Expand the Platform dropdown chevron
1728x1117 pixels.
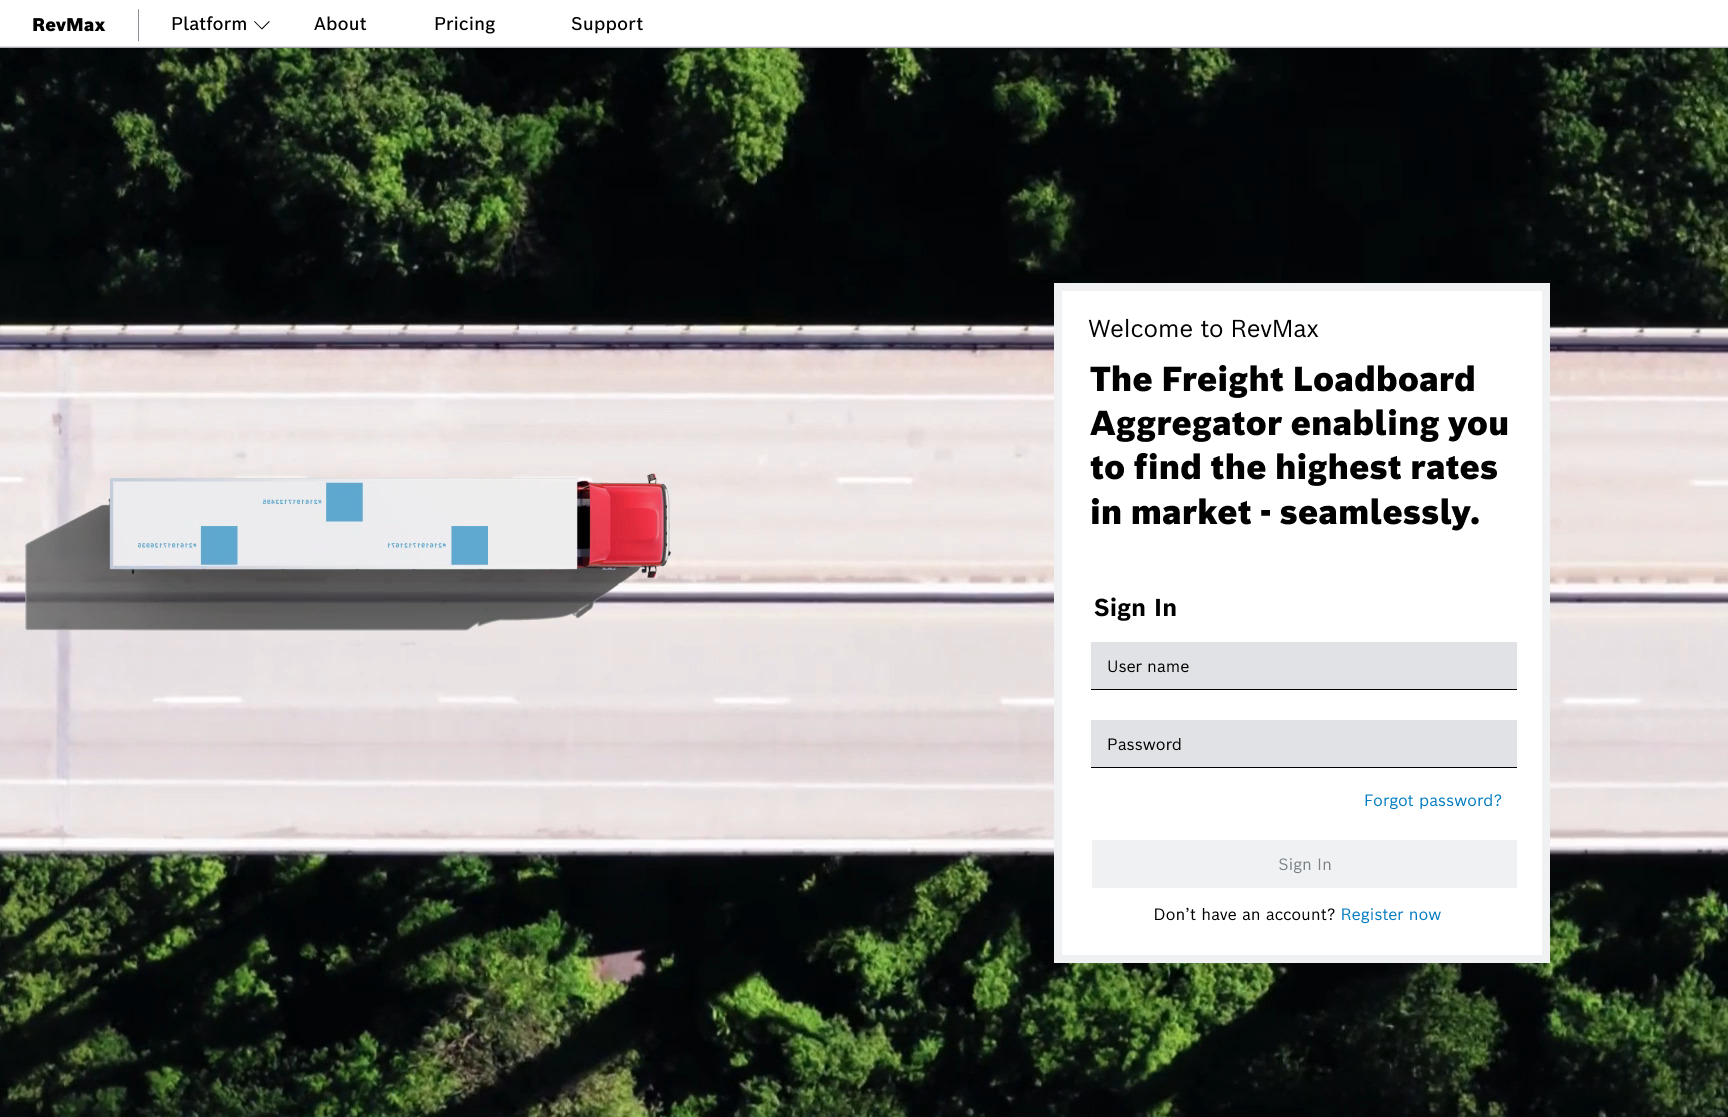[x=262, y=25]
